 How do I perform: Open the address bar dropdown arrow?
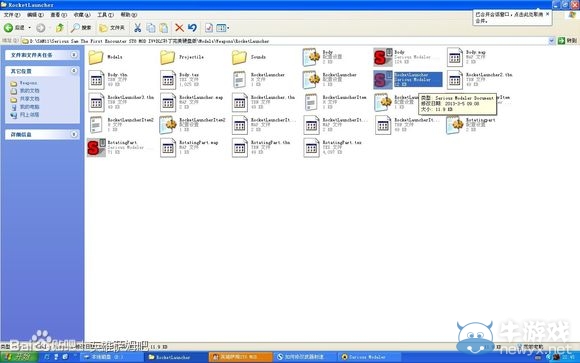(x=551, y=41)
